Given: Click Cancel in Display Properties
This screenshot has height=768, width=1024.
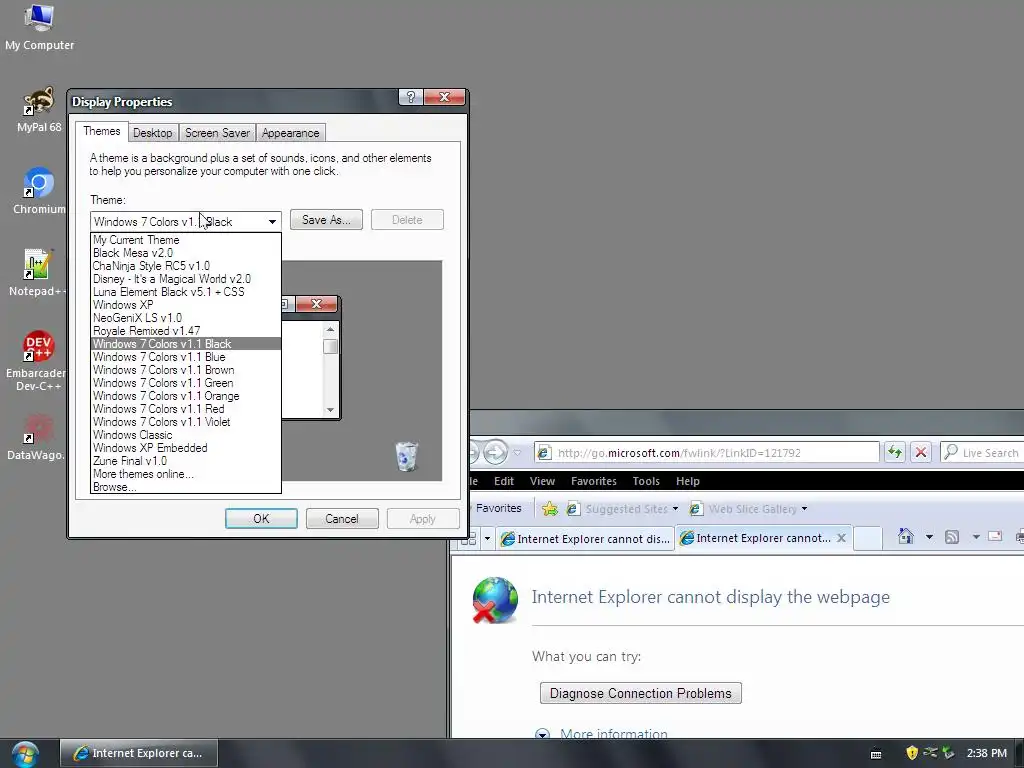Looking at the screenshot, I should [342, 519].
